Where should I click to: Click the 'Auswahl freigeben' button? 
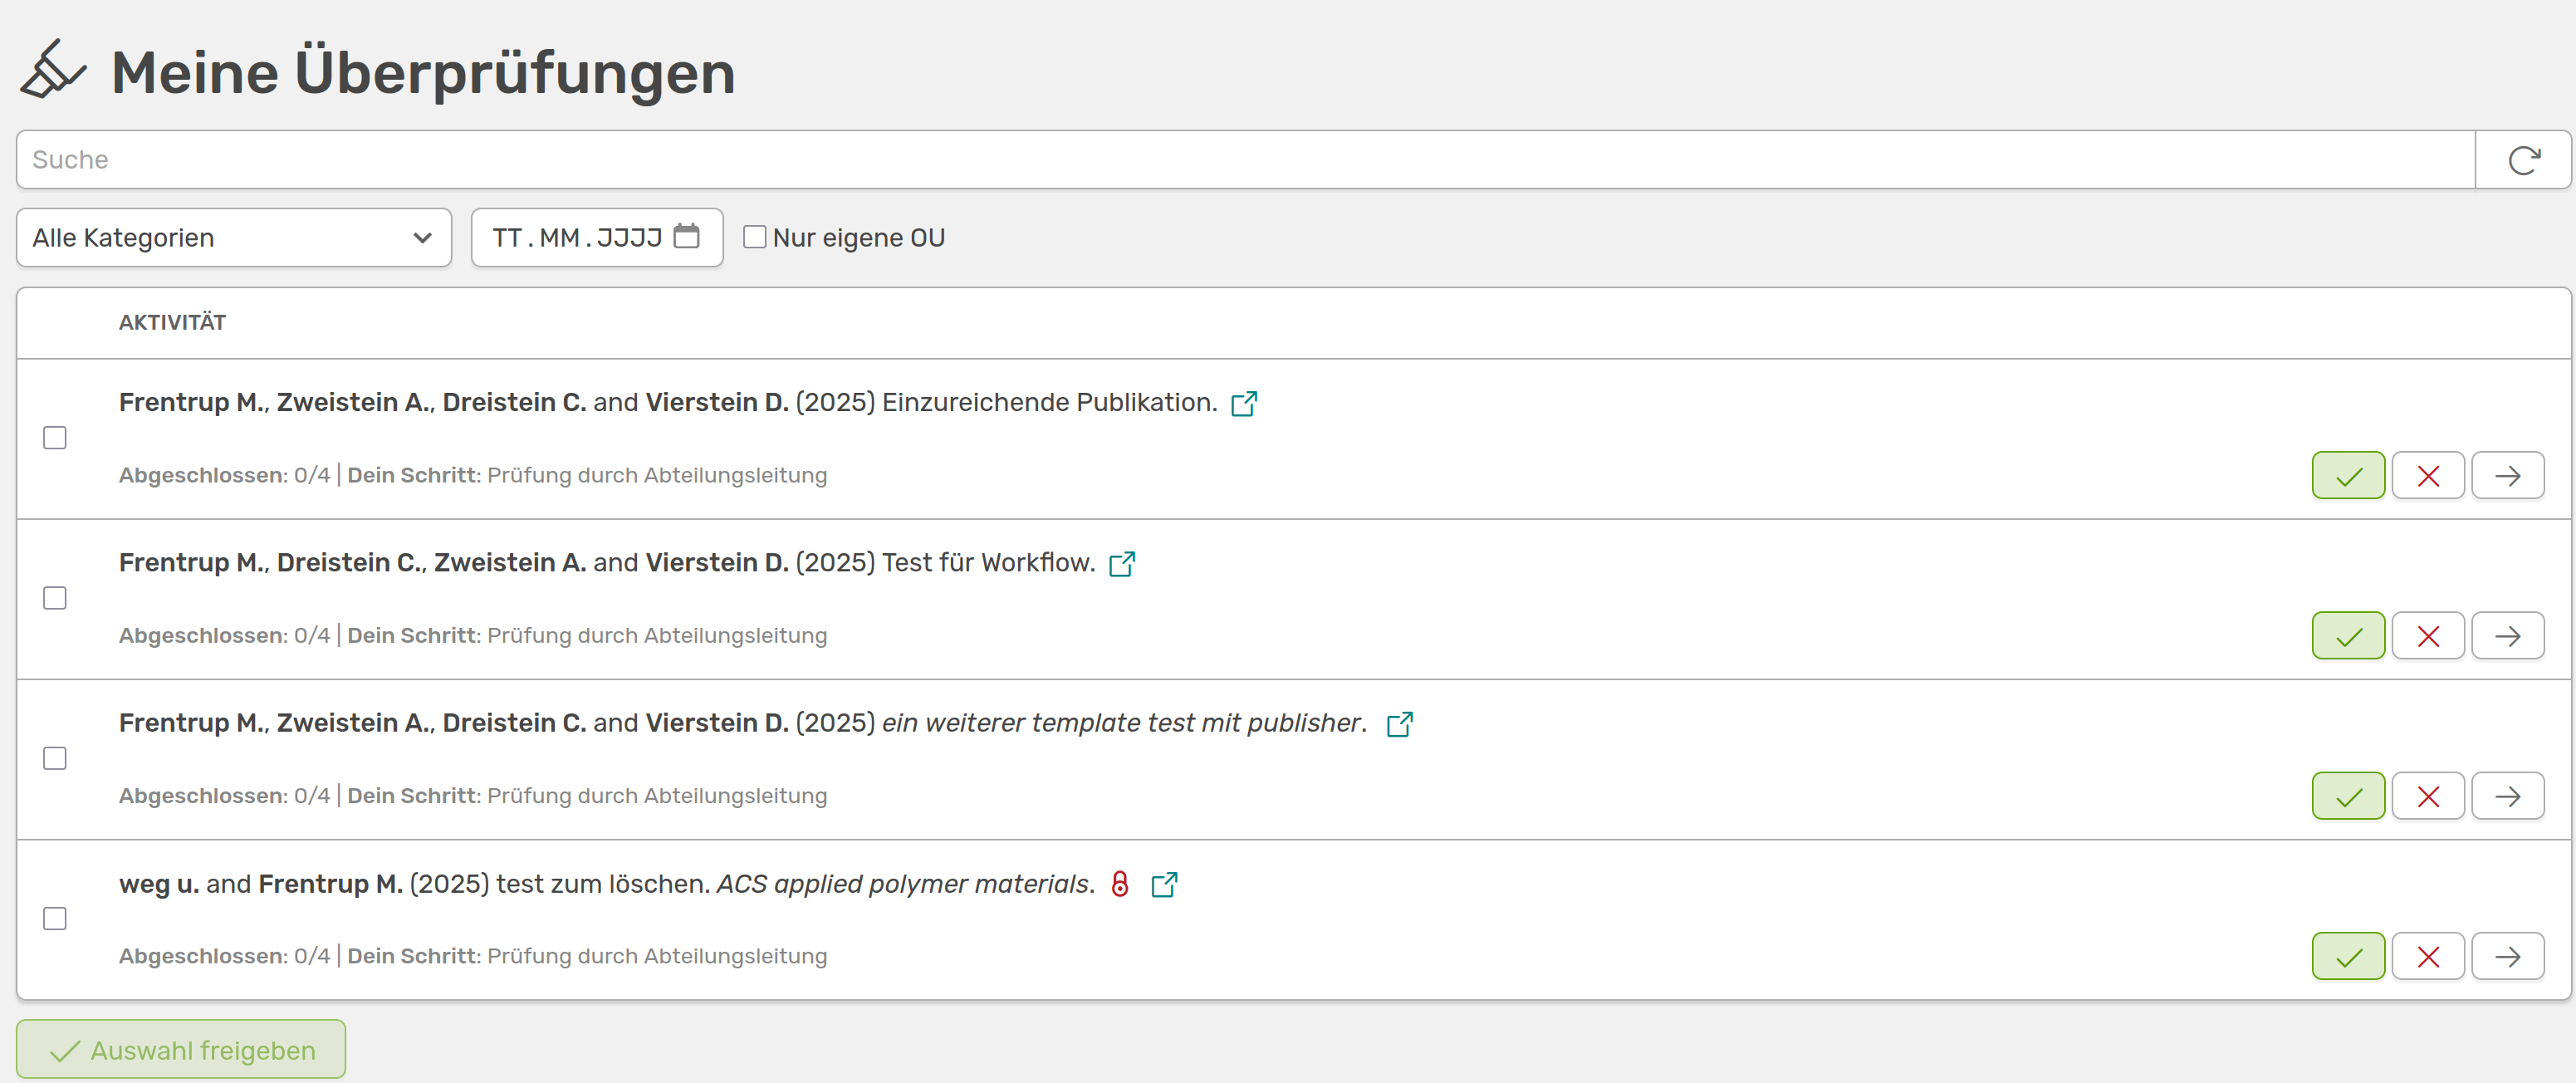pos(181,1050)
